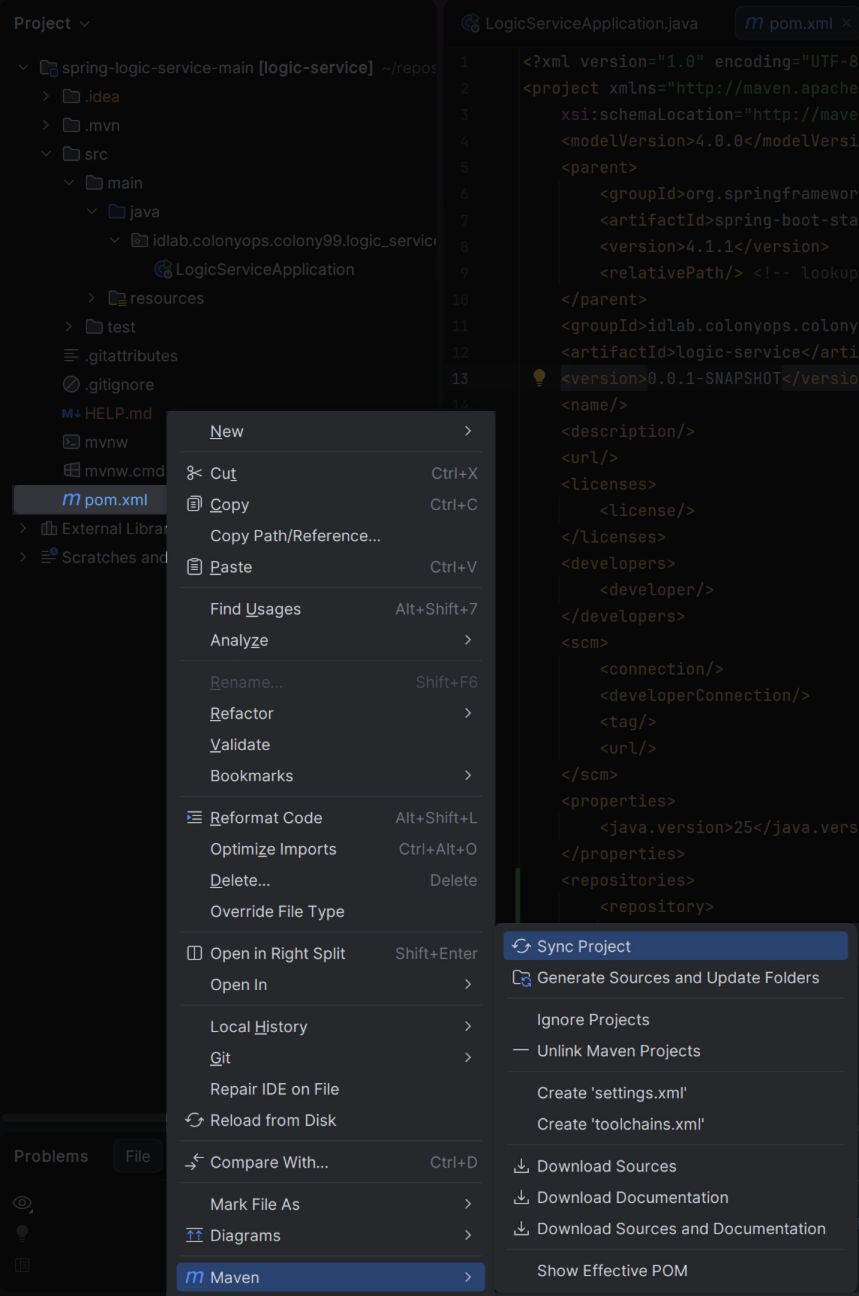859x1296 pixels.
Task: Select Create 'settings.xml'
Action: pyautogui.click(x=675, y=1093)
